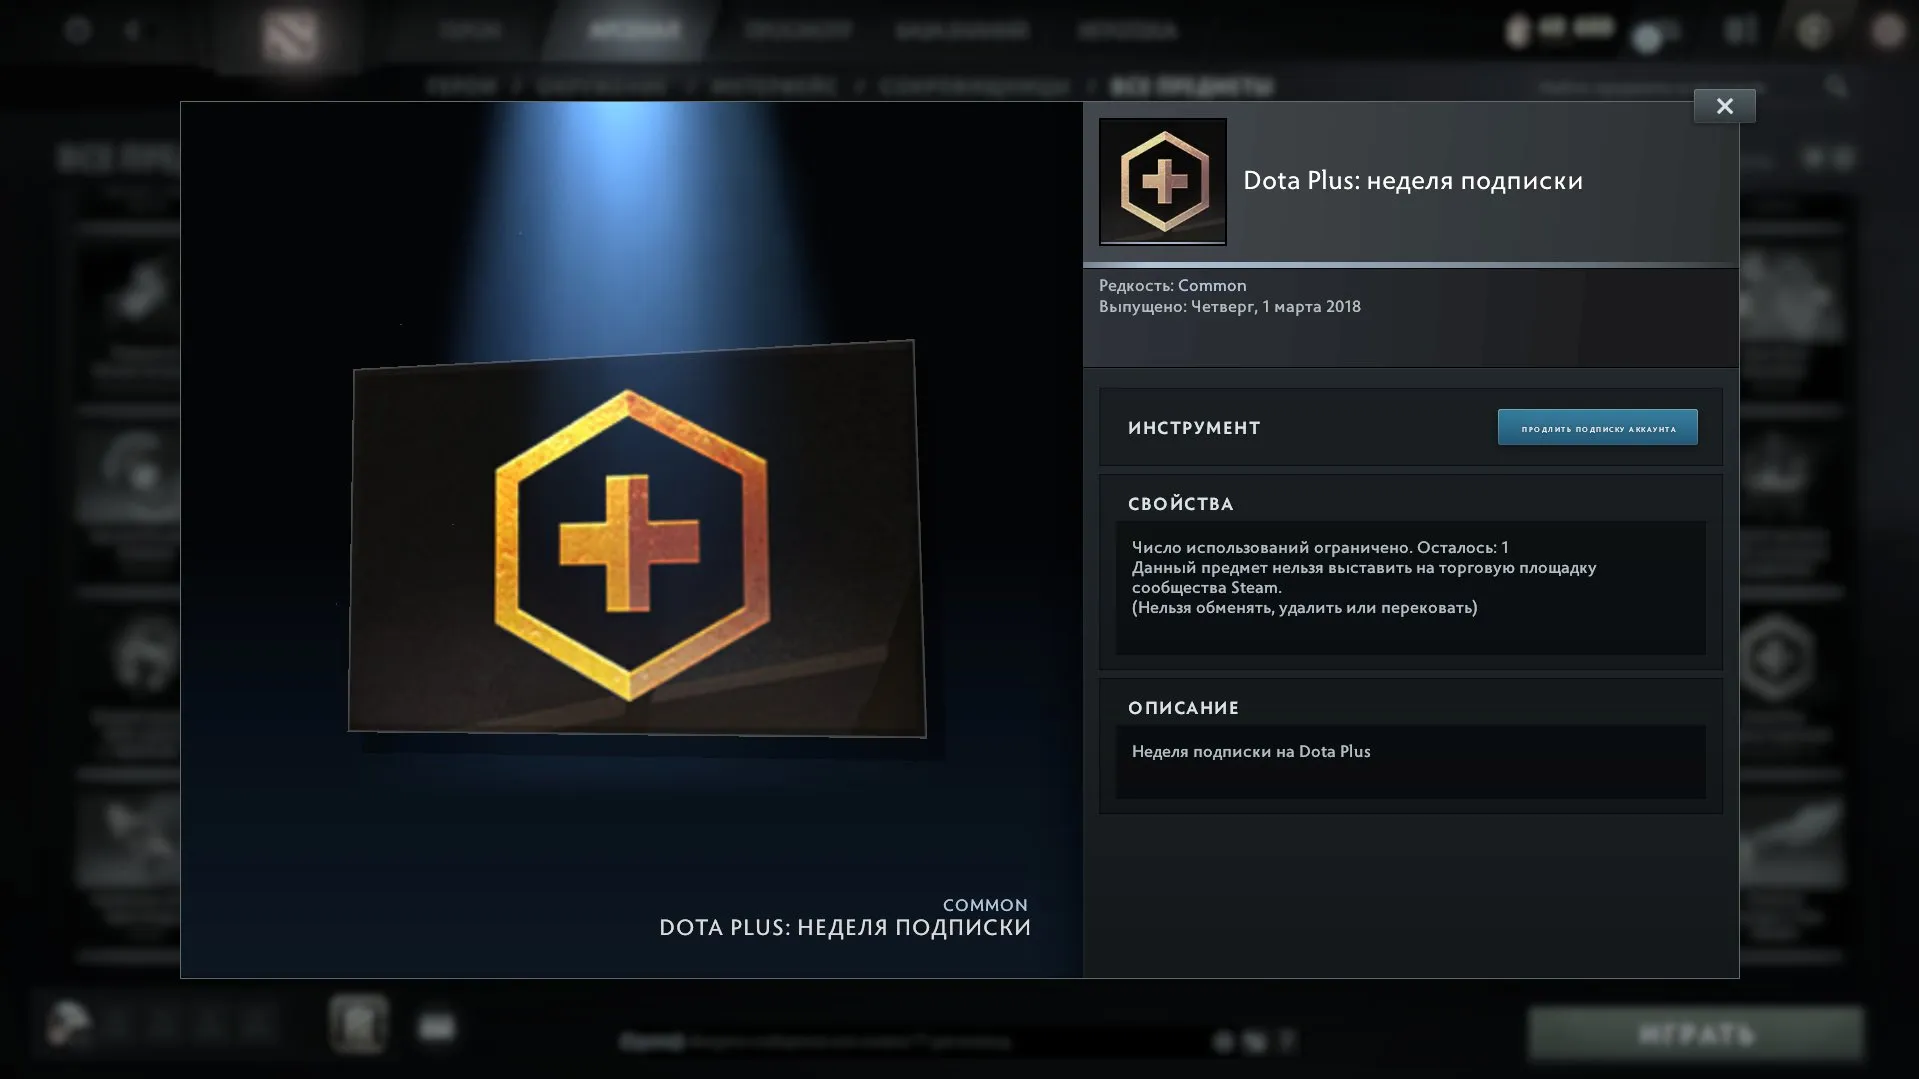
Task: Click the 'ИНСТРУМЕНТ' section heading
Action: (x=1194, y=428)
